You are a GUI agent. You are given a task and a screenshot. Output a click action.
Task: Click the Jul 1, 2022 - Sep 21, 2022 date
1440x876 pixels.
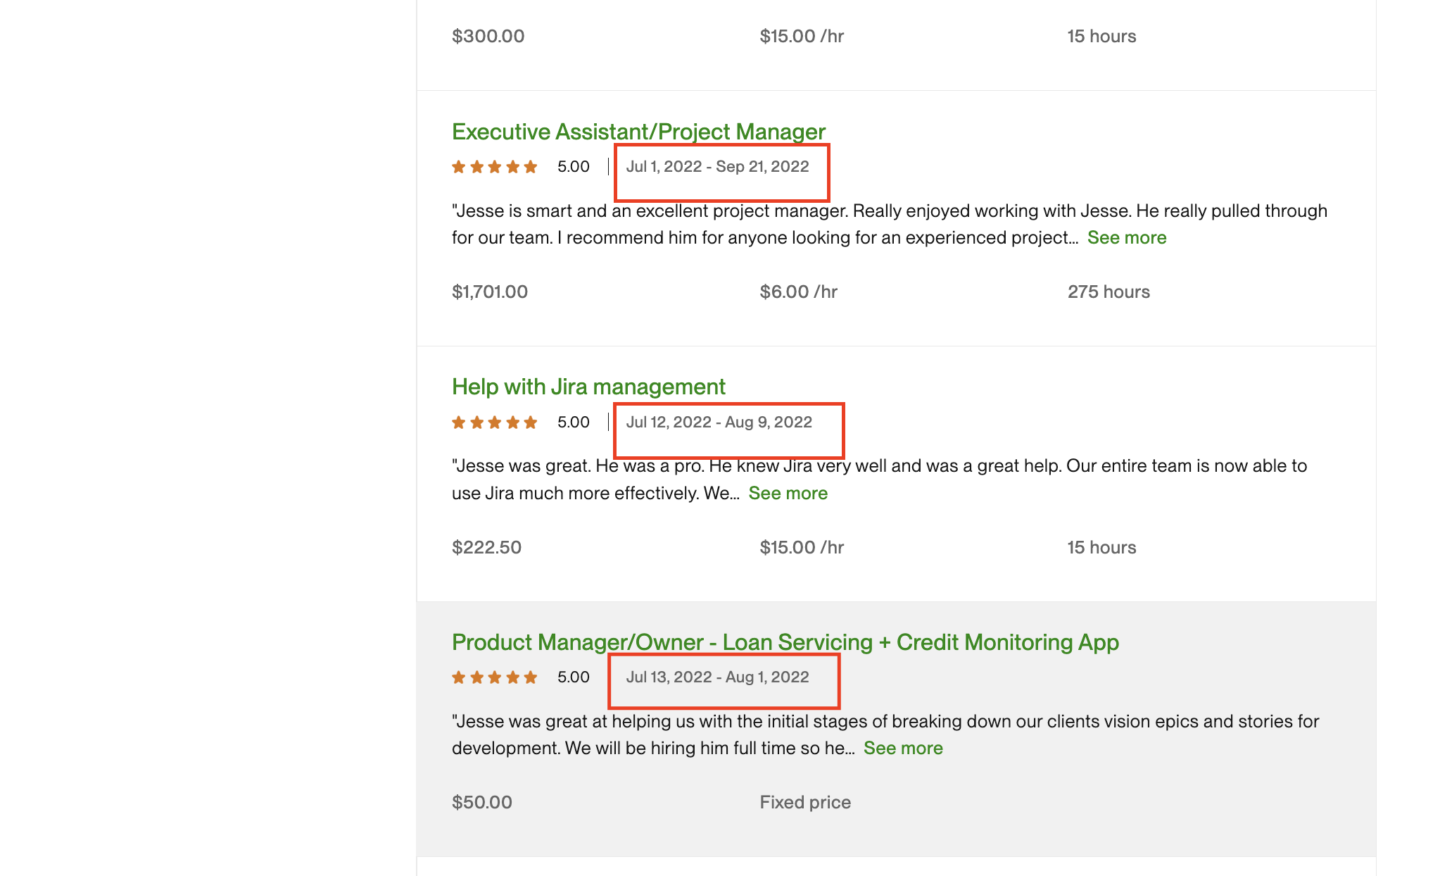pyautogui.click(x=717, y=167)
